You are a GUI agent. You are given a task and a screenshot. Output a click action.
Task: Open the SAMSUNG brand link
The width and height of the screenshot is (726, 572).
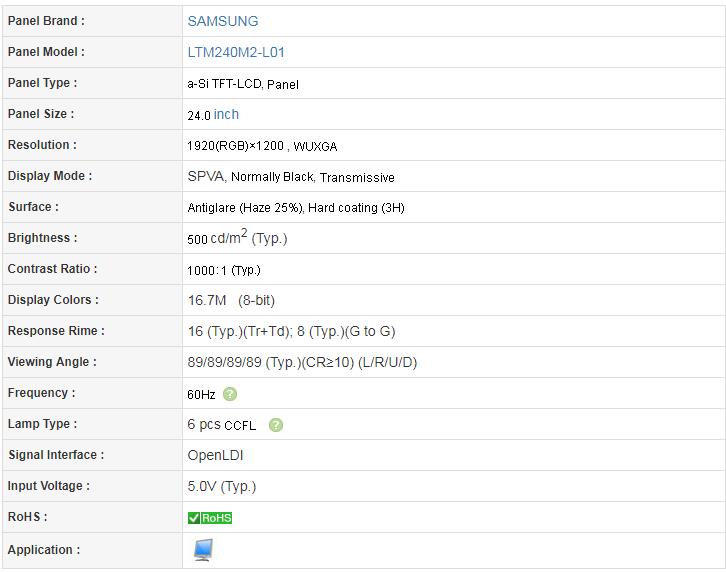click(x=223, y=21)
